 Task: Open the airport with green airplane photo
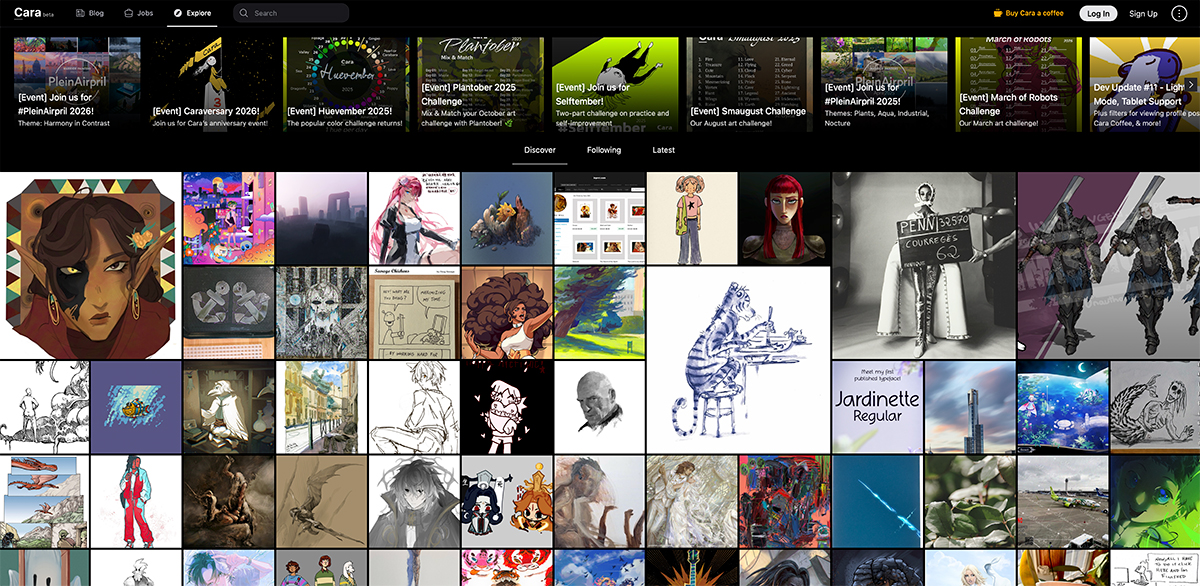coord(1063,502)
